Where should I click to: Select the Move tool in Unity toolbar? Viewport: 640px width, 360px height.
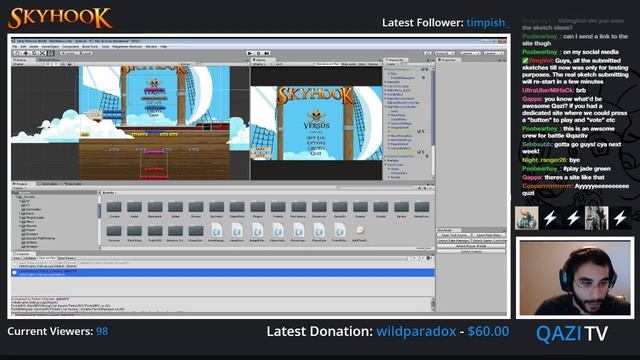26,53
